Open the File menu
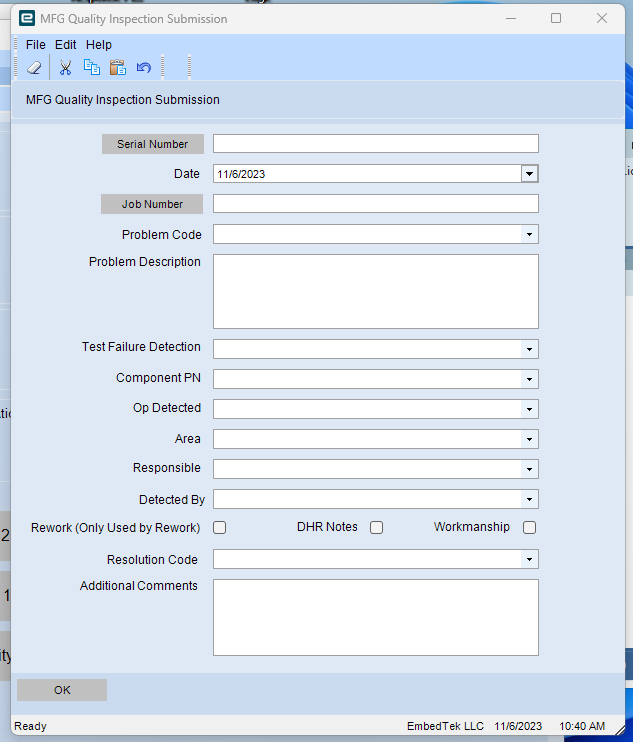633x742 pixels. point(35,45)
